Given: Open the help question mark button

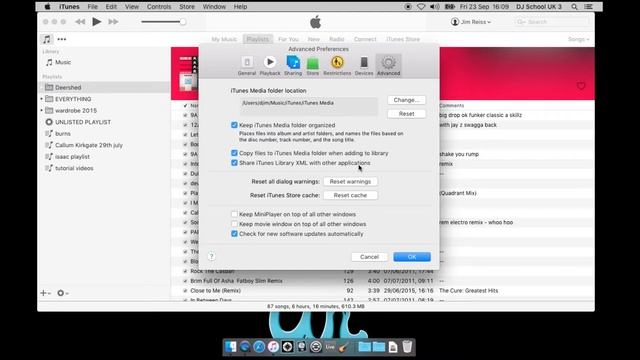Looking at the screenshot, I should pyautogui.click(x=211, y=256).
